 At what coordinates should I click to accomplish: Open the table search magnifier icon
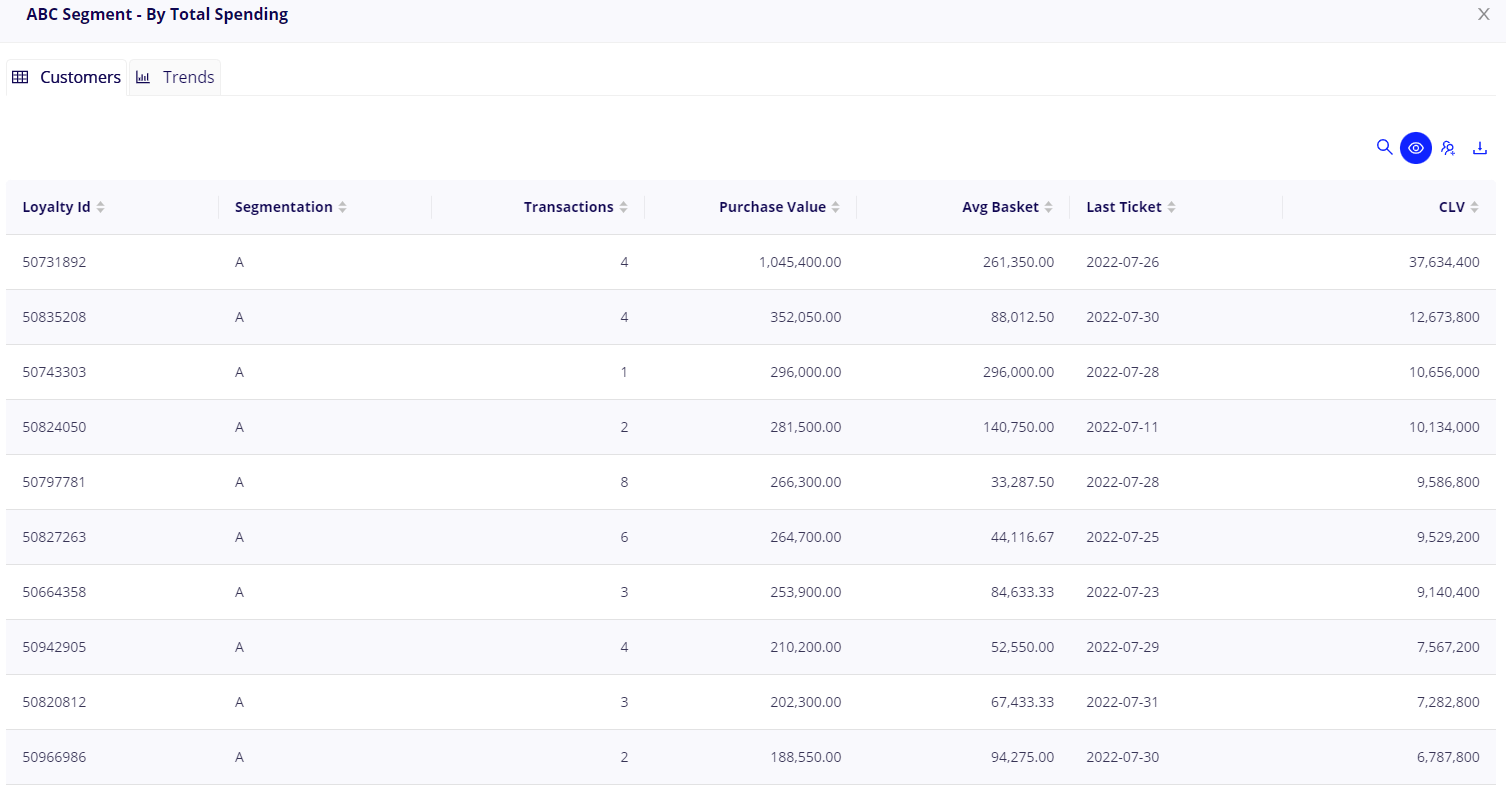click(1384, 147)
